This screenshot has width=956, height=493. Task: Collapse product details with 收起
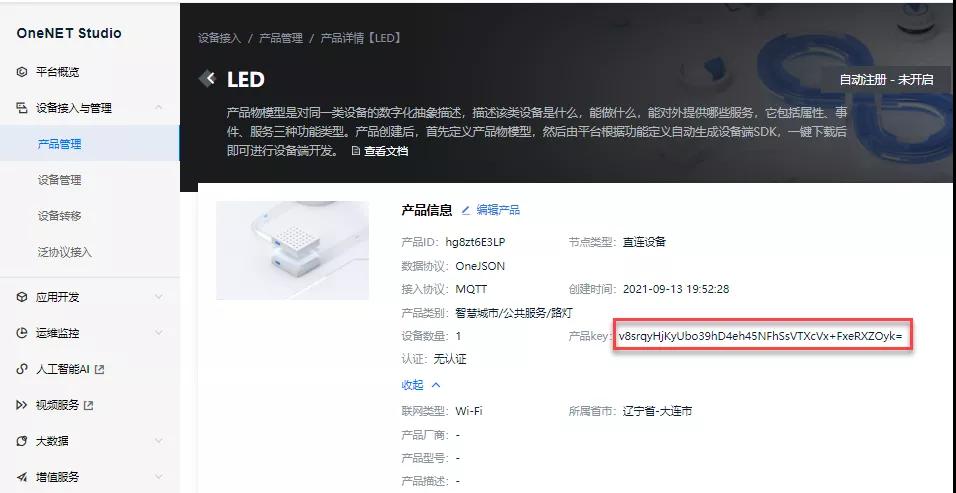pos(421,385)
